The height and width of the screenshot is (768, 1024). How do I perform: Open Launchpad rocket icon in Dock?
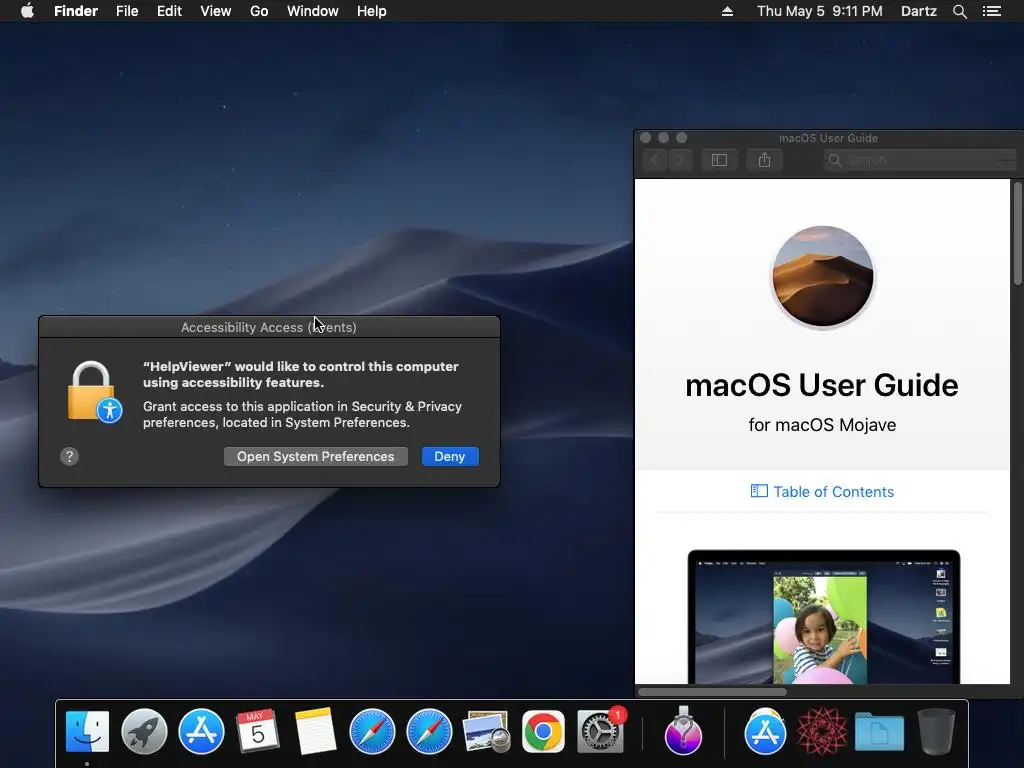(x=144, y=731)
